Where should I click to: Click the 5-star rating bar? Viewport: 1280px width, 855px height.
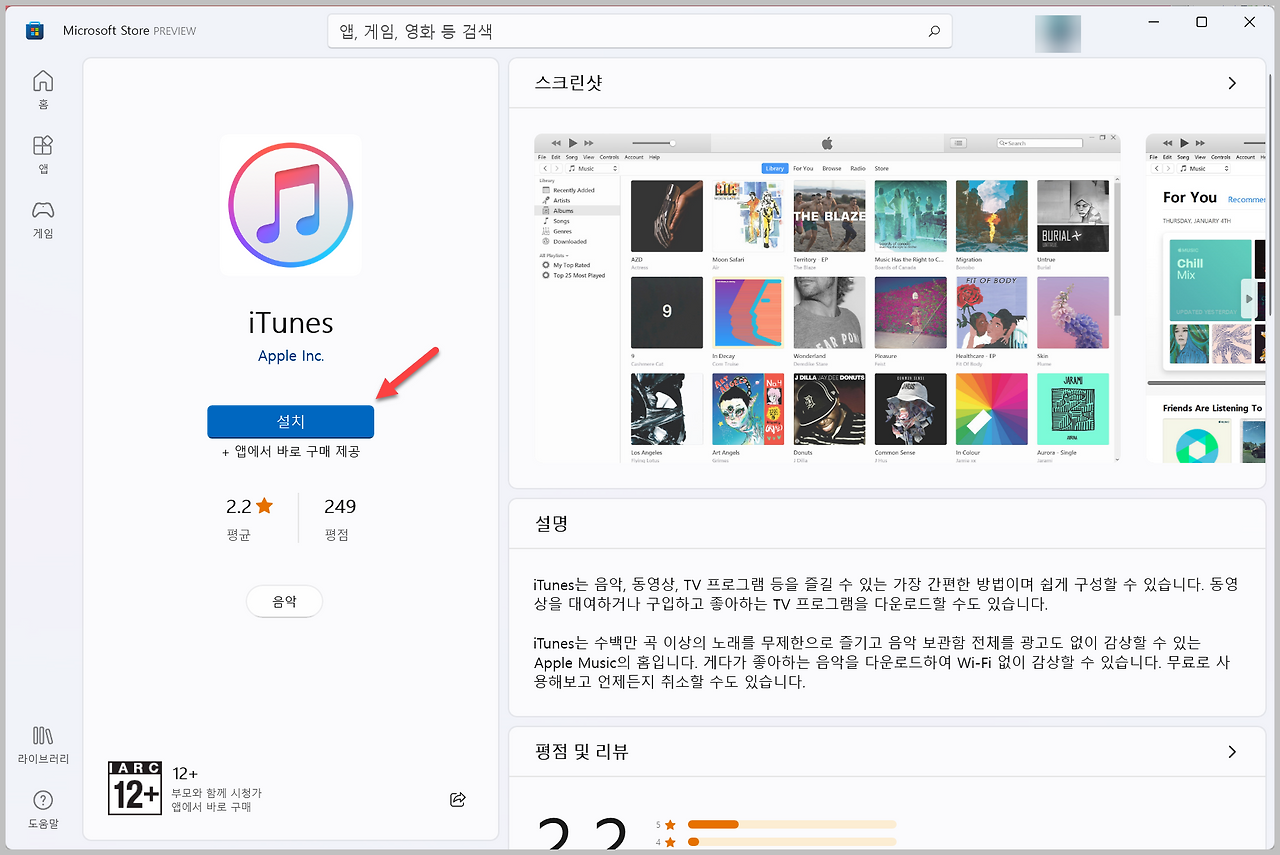point(792,824)
